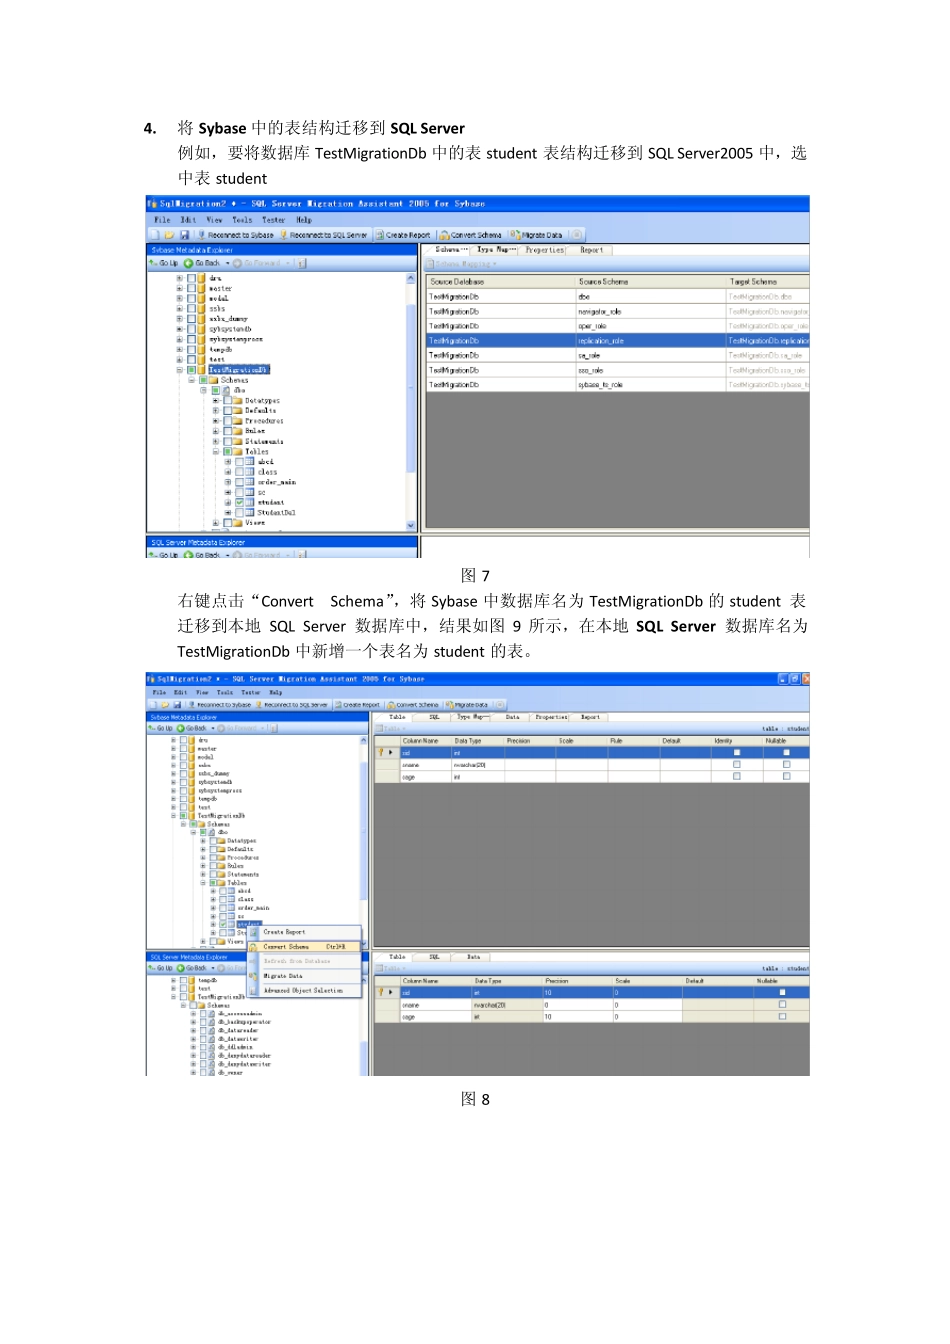Click Reconnect to SQL Server in Figure 8
The image size is (950, 1344).
pos(291,704)
